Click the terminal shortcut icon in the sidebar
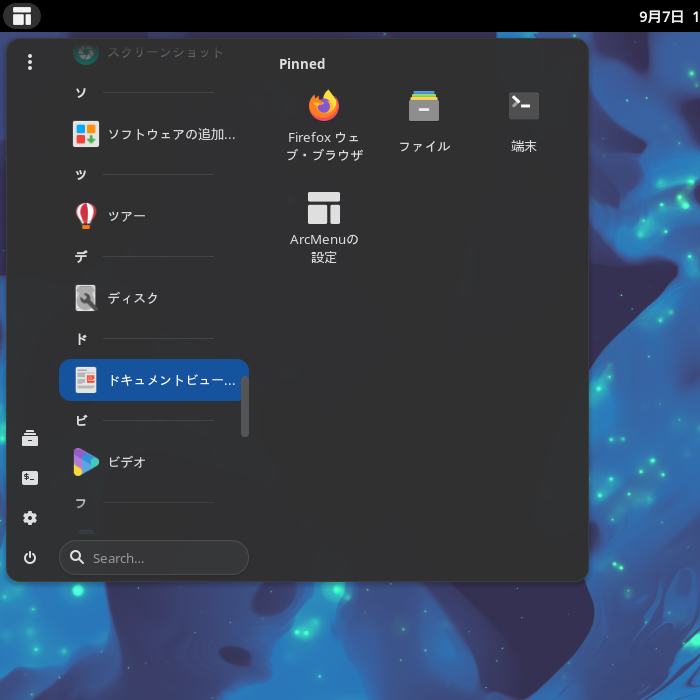 30,478
